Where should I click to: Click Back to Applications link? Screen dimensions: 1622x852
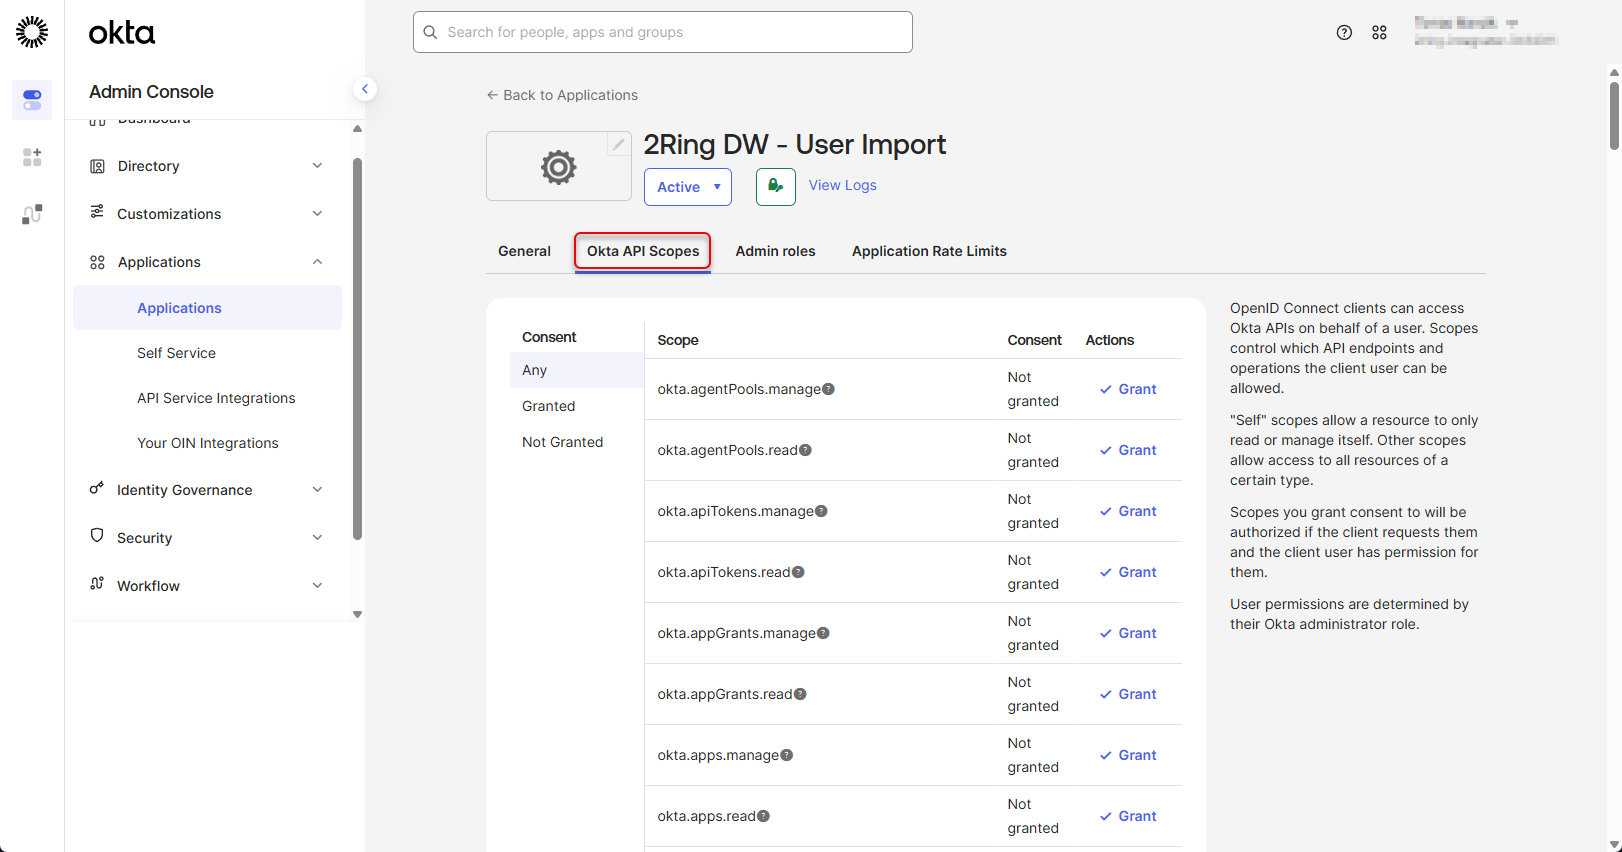click(562, 95)
